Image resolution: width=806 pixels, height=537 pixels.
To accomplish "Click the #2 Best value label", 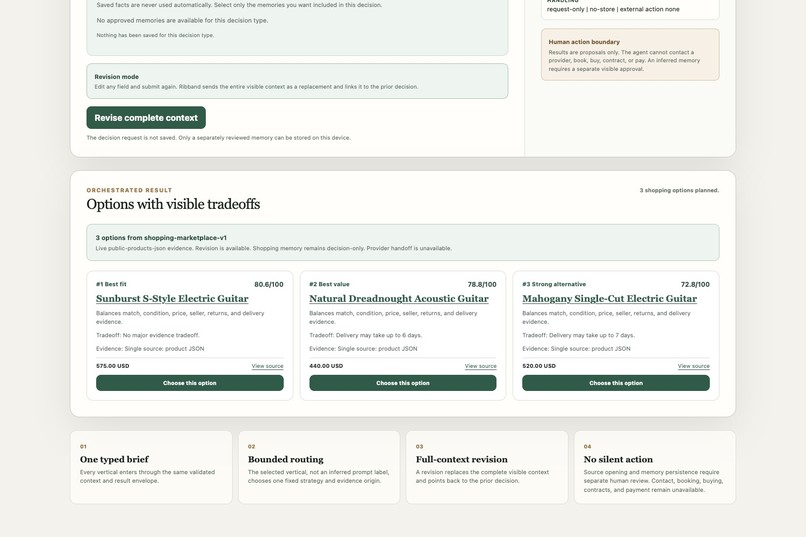I will coord(329,284).
